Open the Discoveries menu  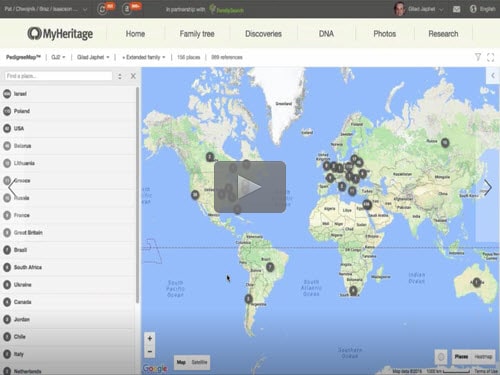[263, 34]
